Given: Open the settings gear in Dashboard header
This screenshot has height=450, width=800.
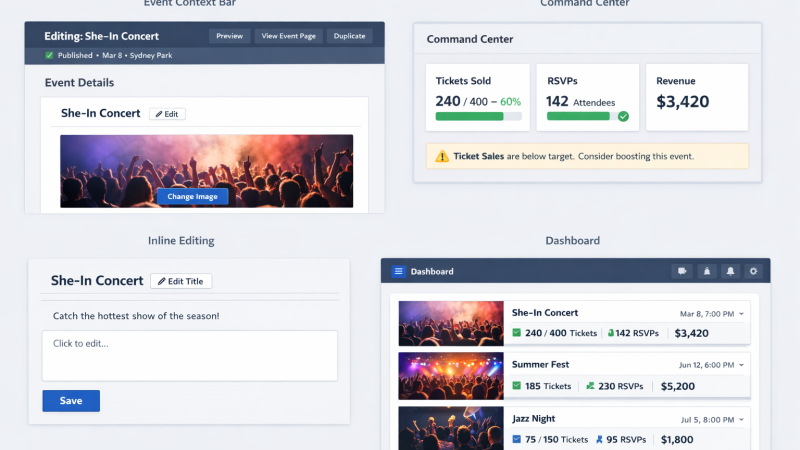Looking at the screenshot, I should click(753, 271).
